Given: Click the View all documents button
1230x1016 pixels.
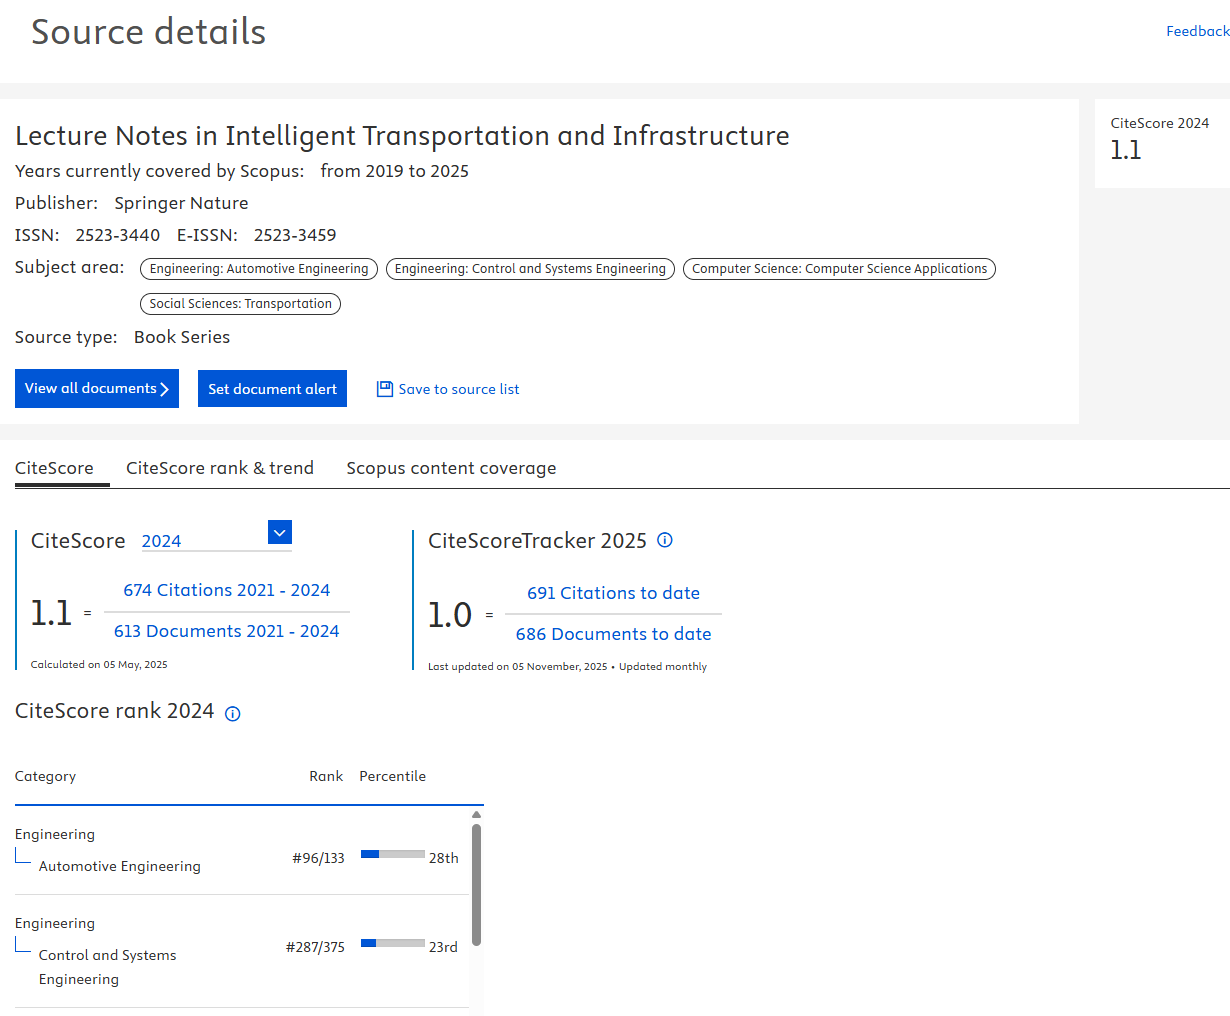Looking at the screenshot, I should click(97, 388).
